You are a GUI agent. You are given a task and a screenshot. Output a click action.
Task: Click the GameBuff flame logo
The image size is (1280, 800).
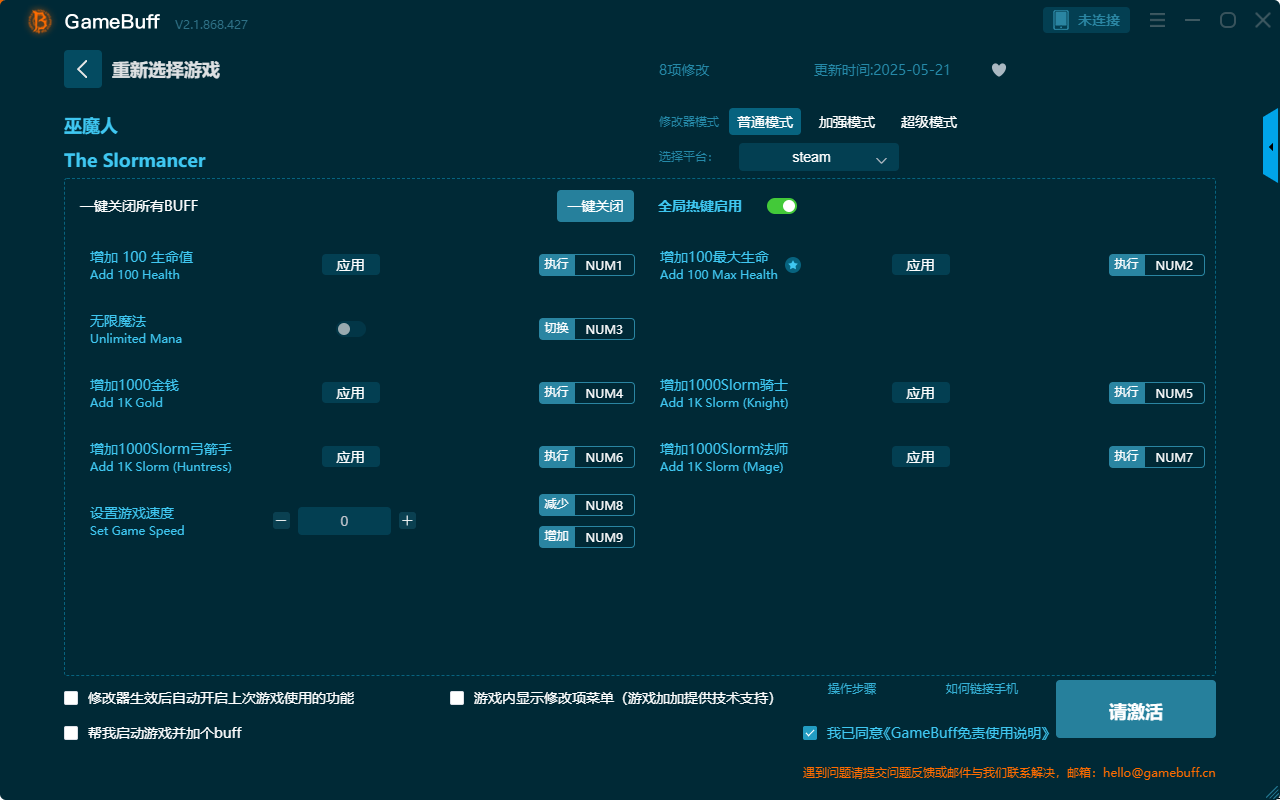click(38, 20)
